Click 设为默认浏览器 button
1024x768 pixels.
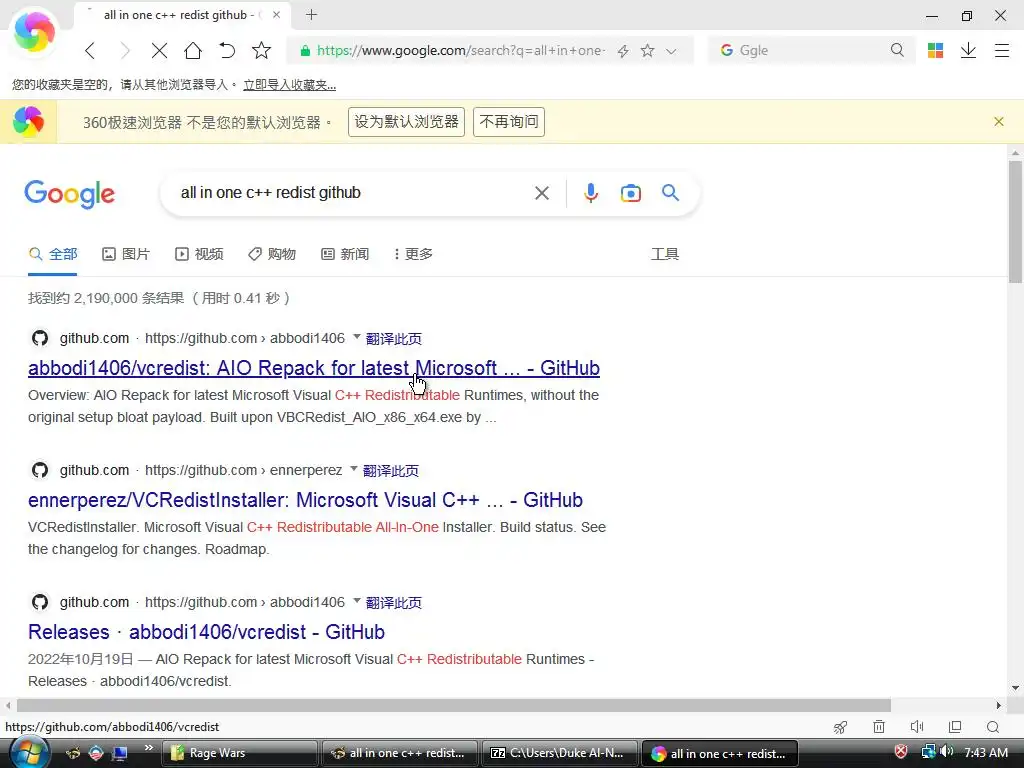(x=406, y=122)
